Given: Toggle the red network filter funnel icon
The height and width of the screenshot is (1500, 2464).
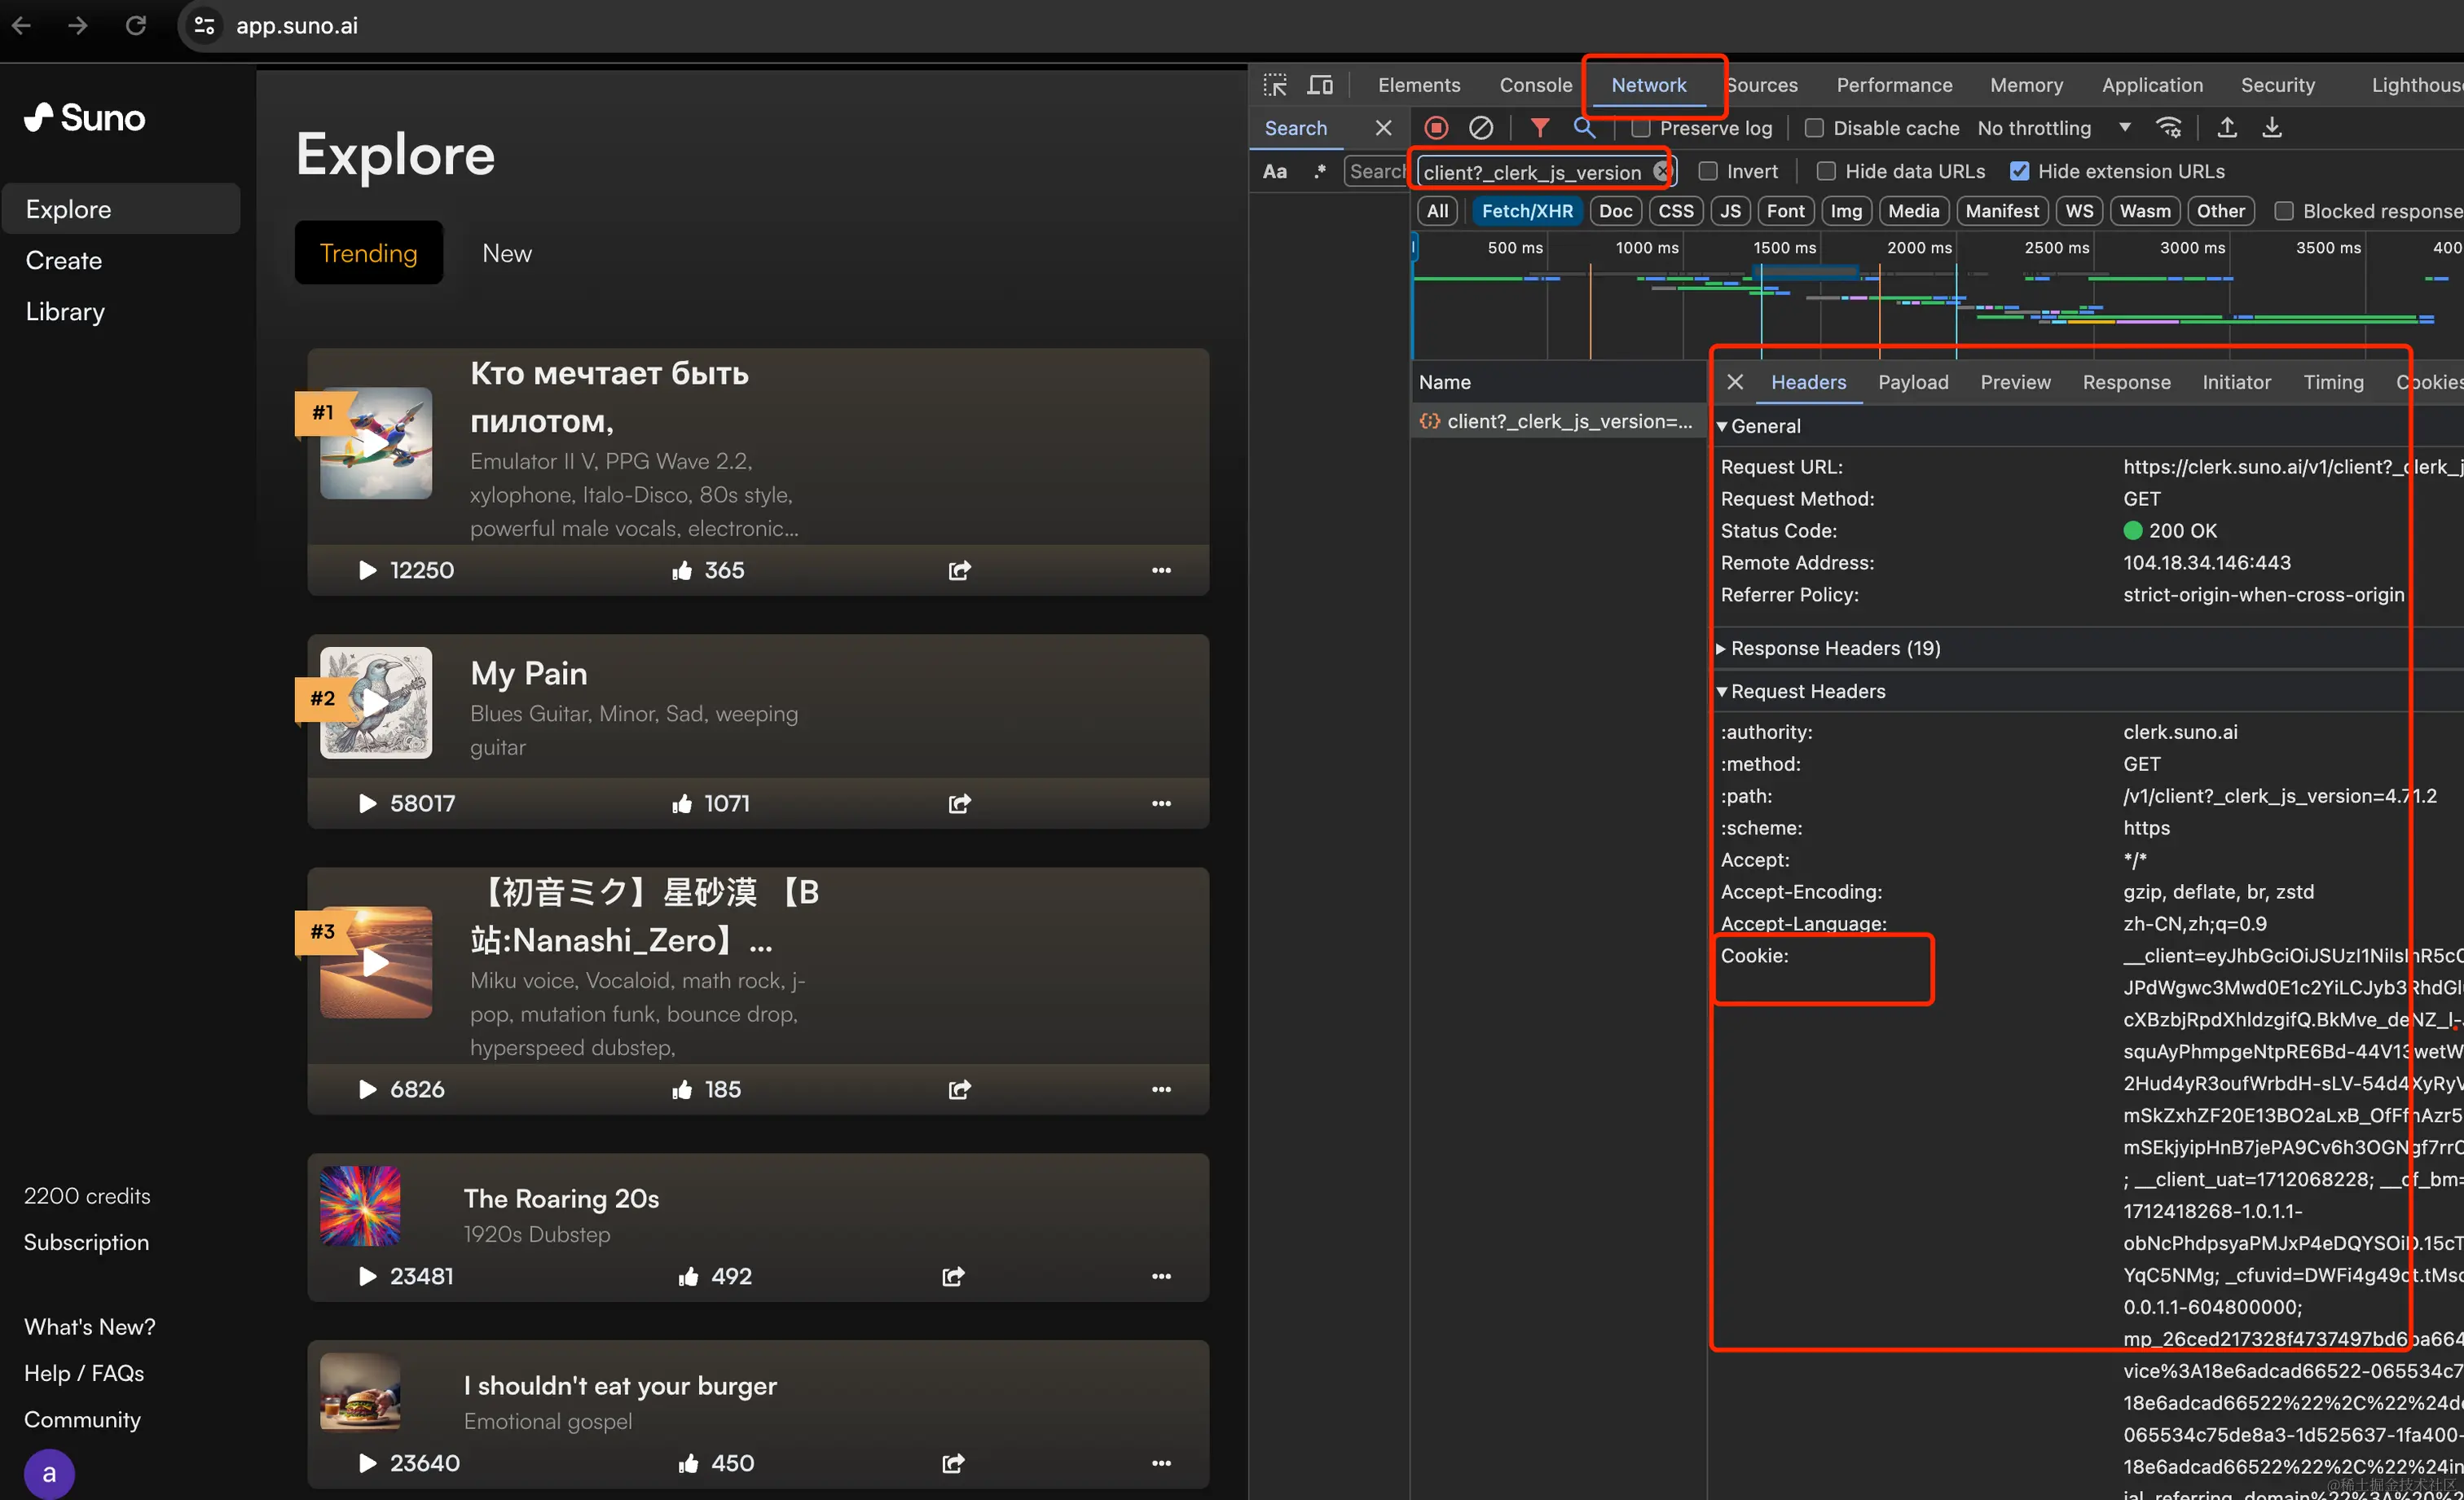Looking at the screenshot, I should tap(1539, 128).
